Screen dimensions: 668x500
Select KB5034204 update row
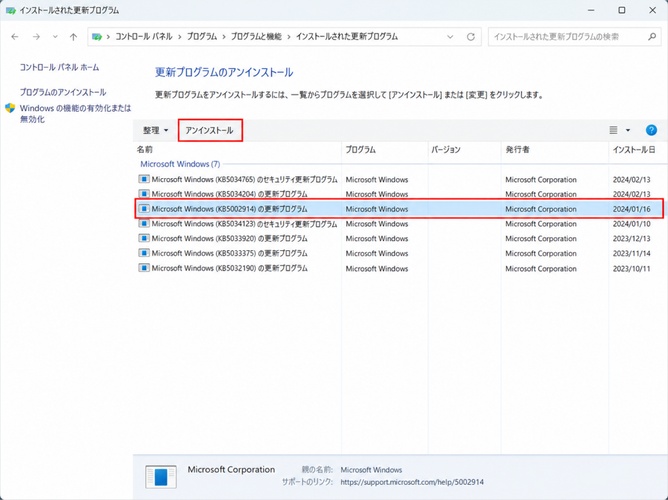tap(399, 194)
